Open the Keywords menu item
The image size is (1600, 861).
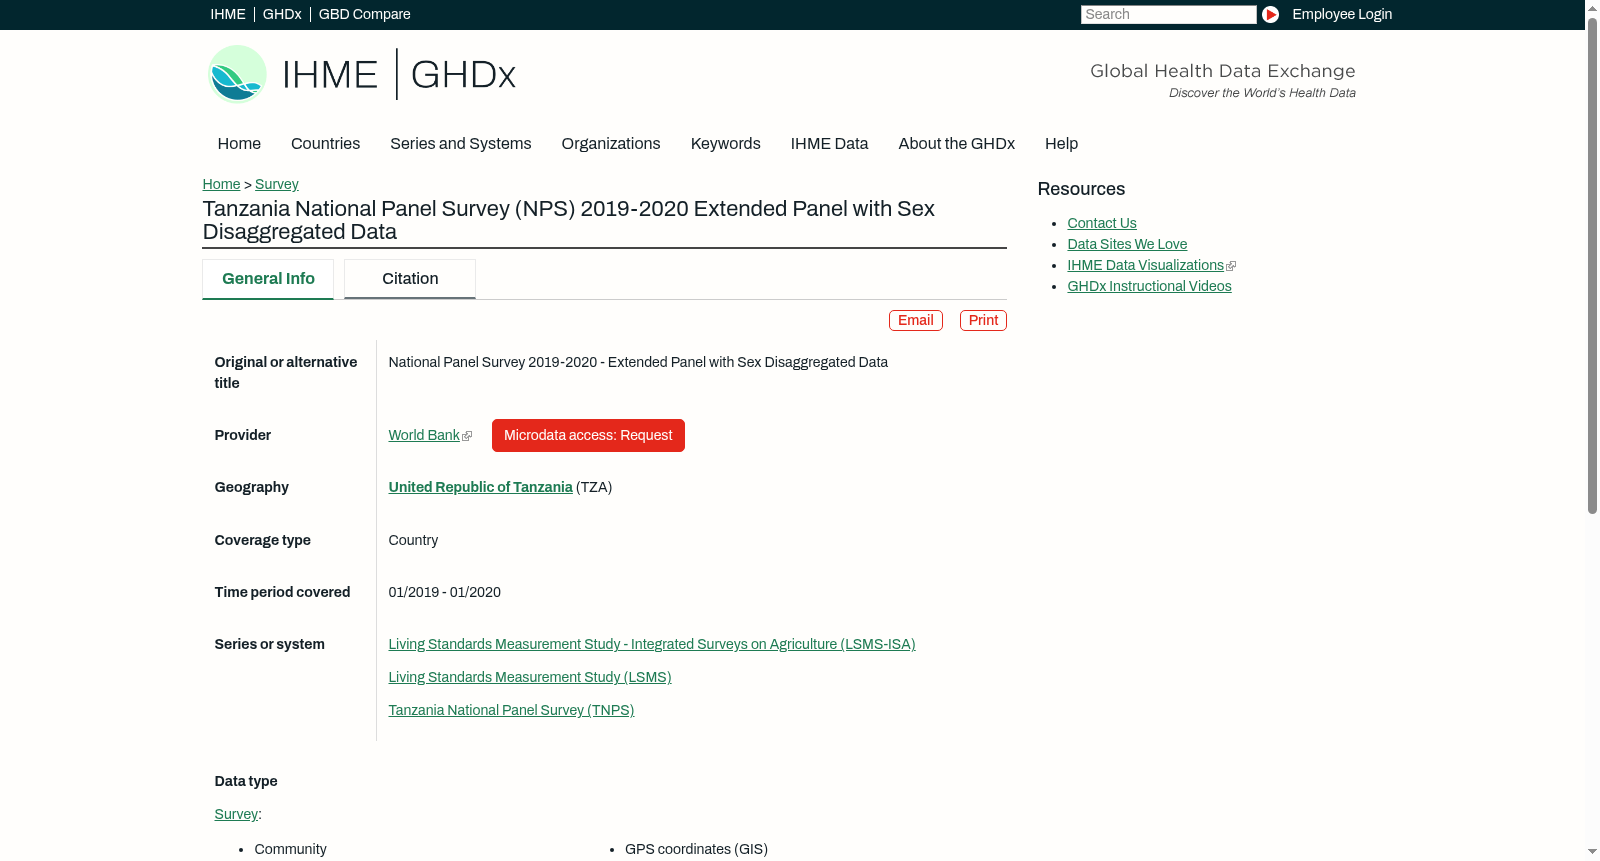[x=726, y=144]
